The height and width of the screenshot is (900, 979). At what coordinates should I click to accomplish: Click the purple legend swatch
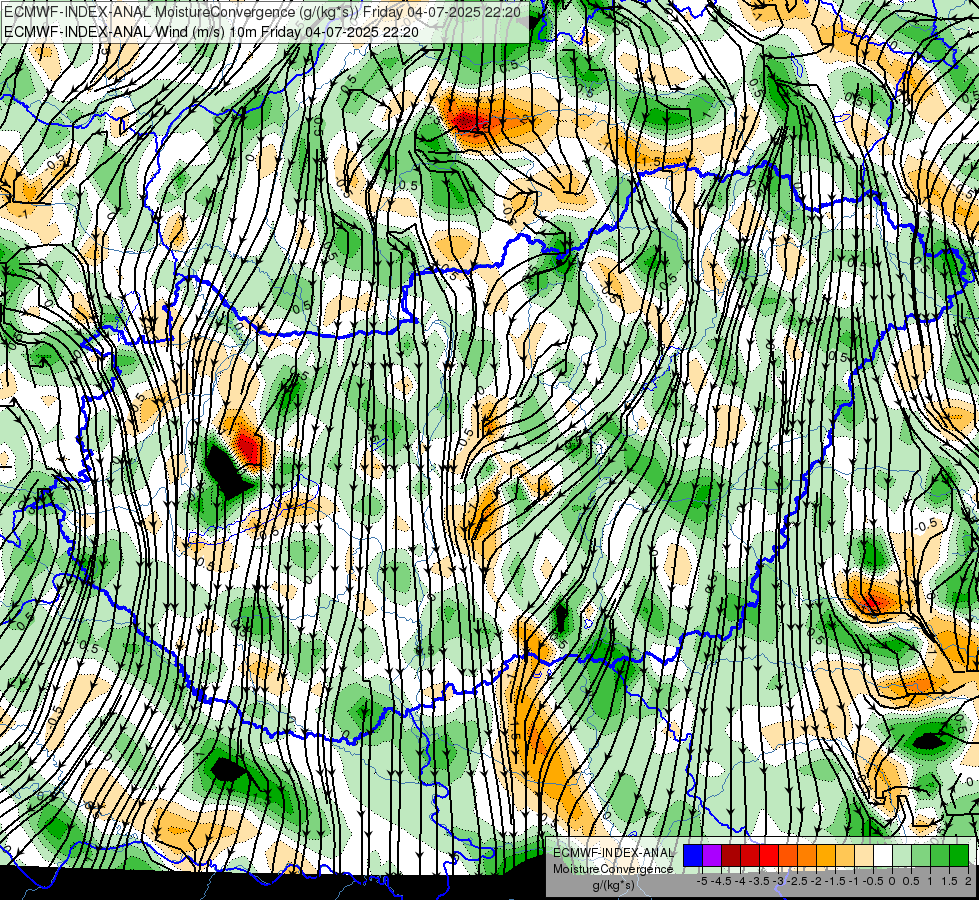click(x=712, y=856)
